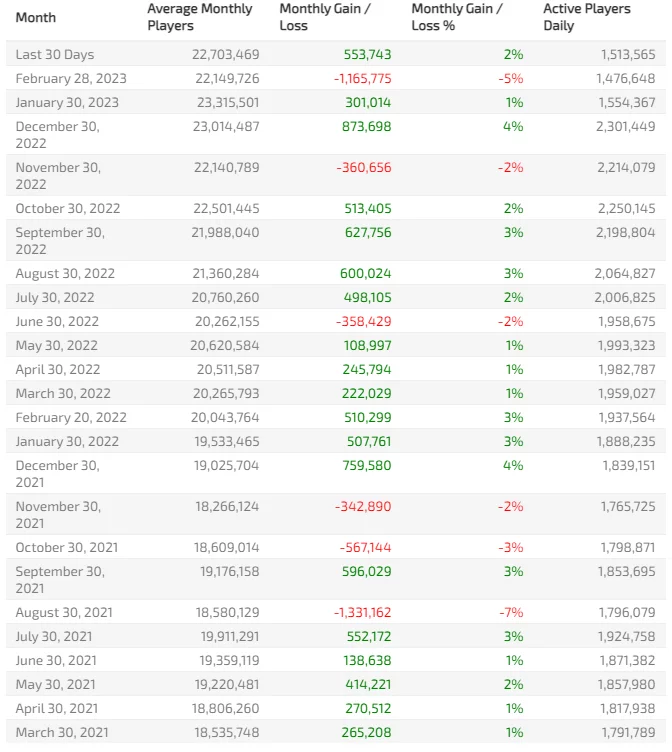Click the 'Active Players Daily' column header
The image size is (672, 752).
click(x=587, y=17)
